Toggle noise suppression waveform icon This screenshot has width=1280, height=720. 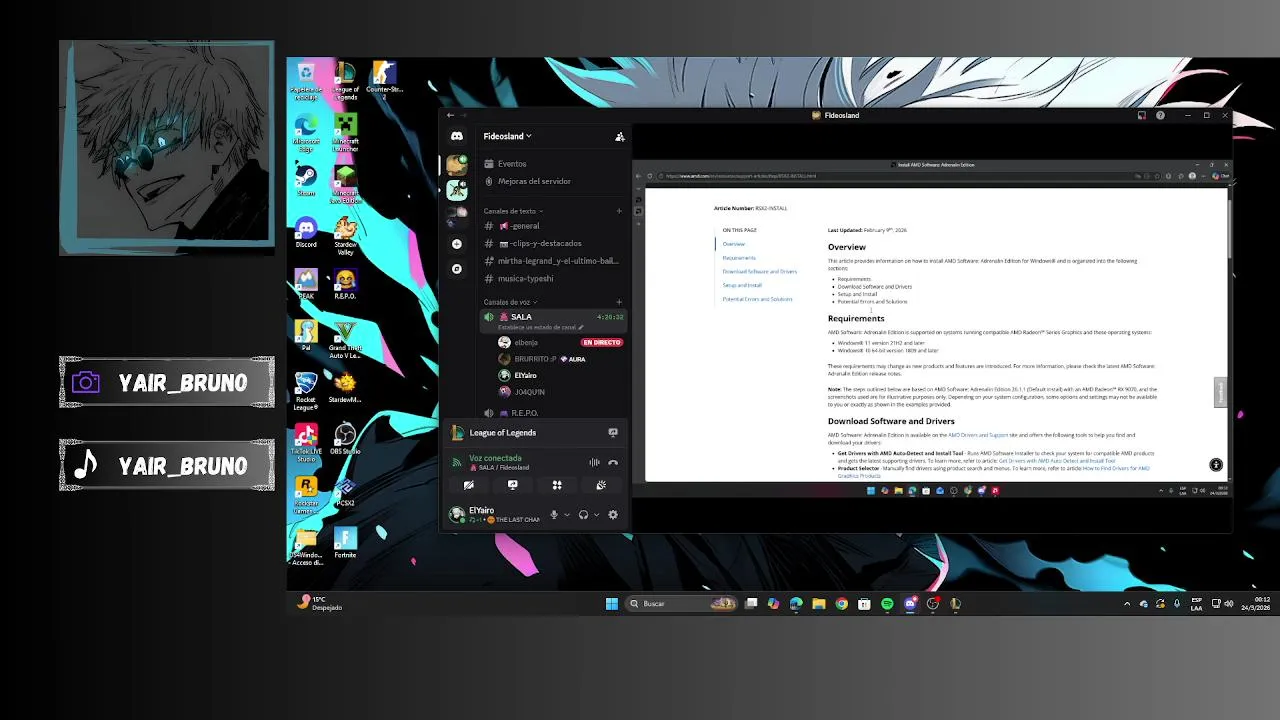tap(594, 462)
